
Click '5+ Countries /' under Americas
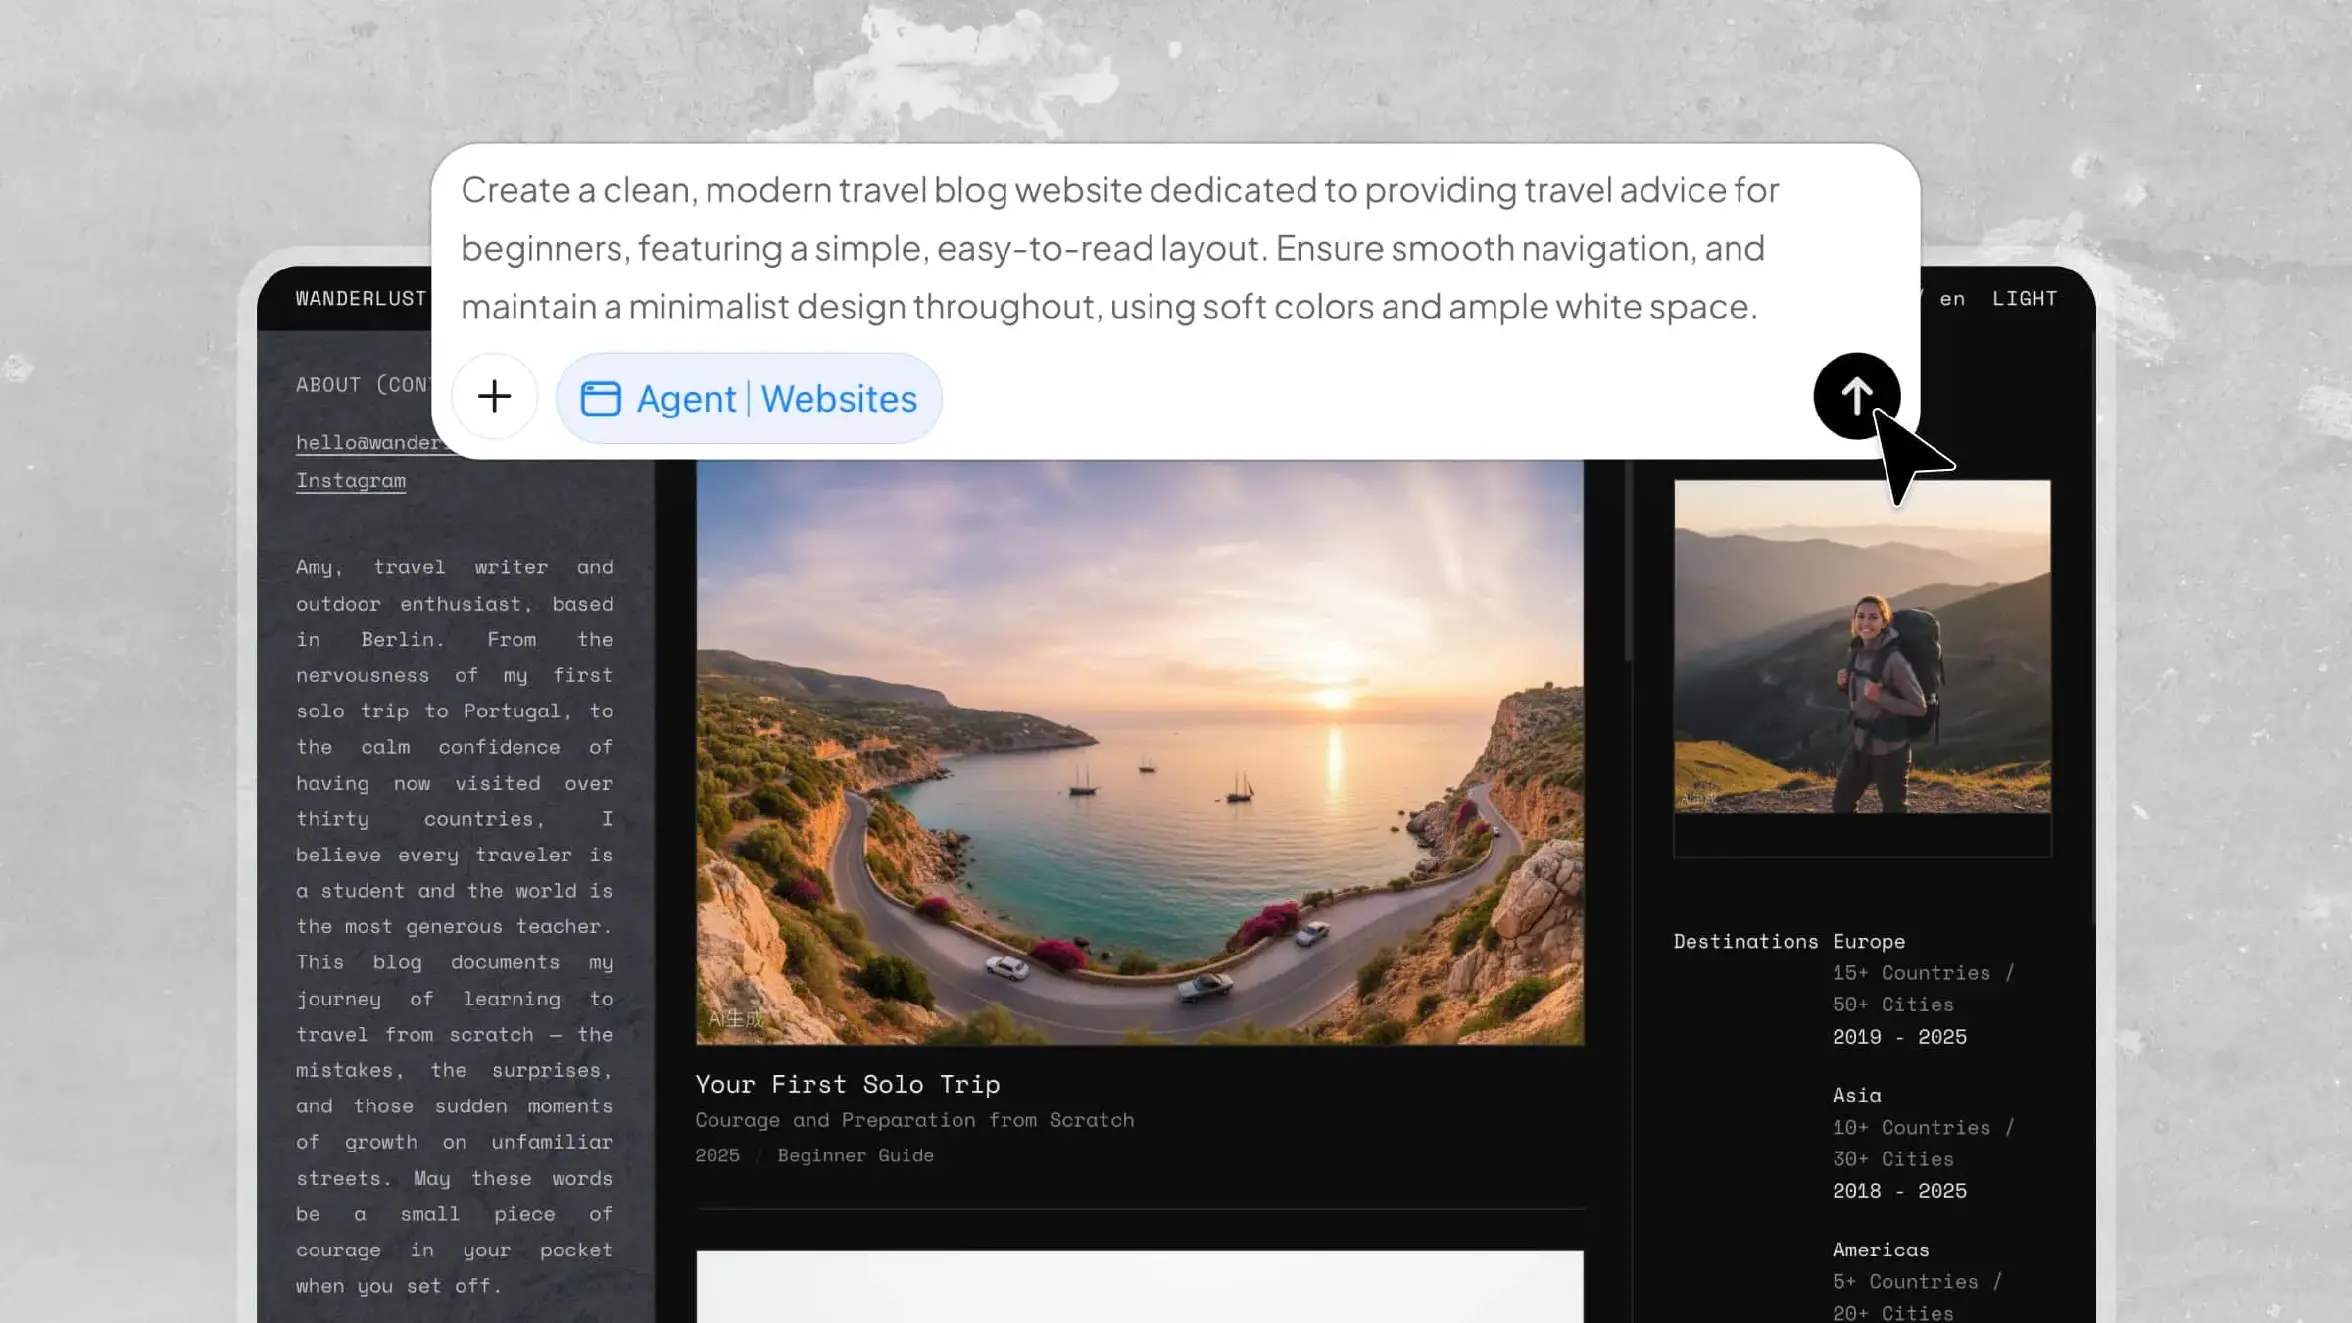[x=1917, y=1281]
